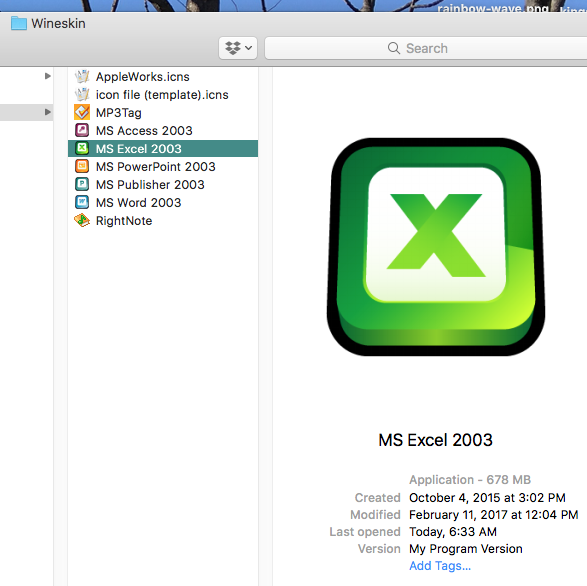Click the Last opened value

[x=453, y=532]
